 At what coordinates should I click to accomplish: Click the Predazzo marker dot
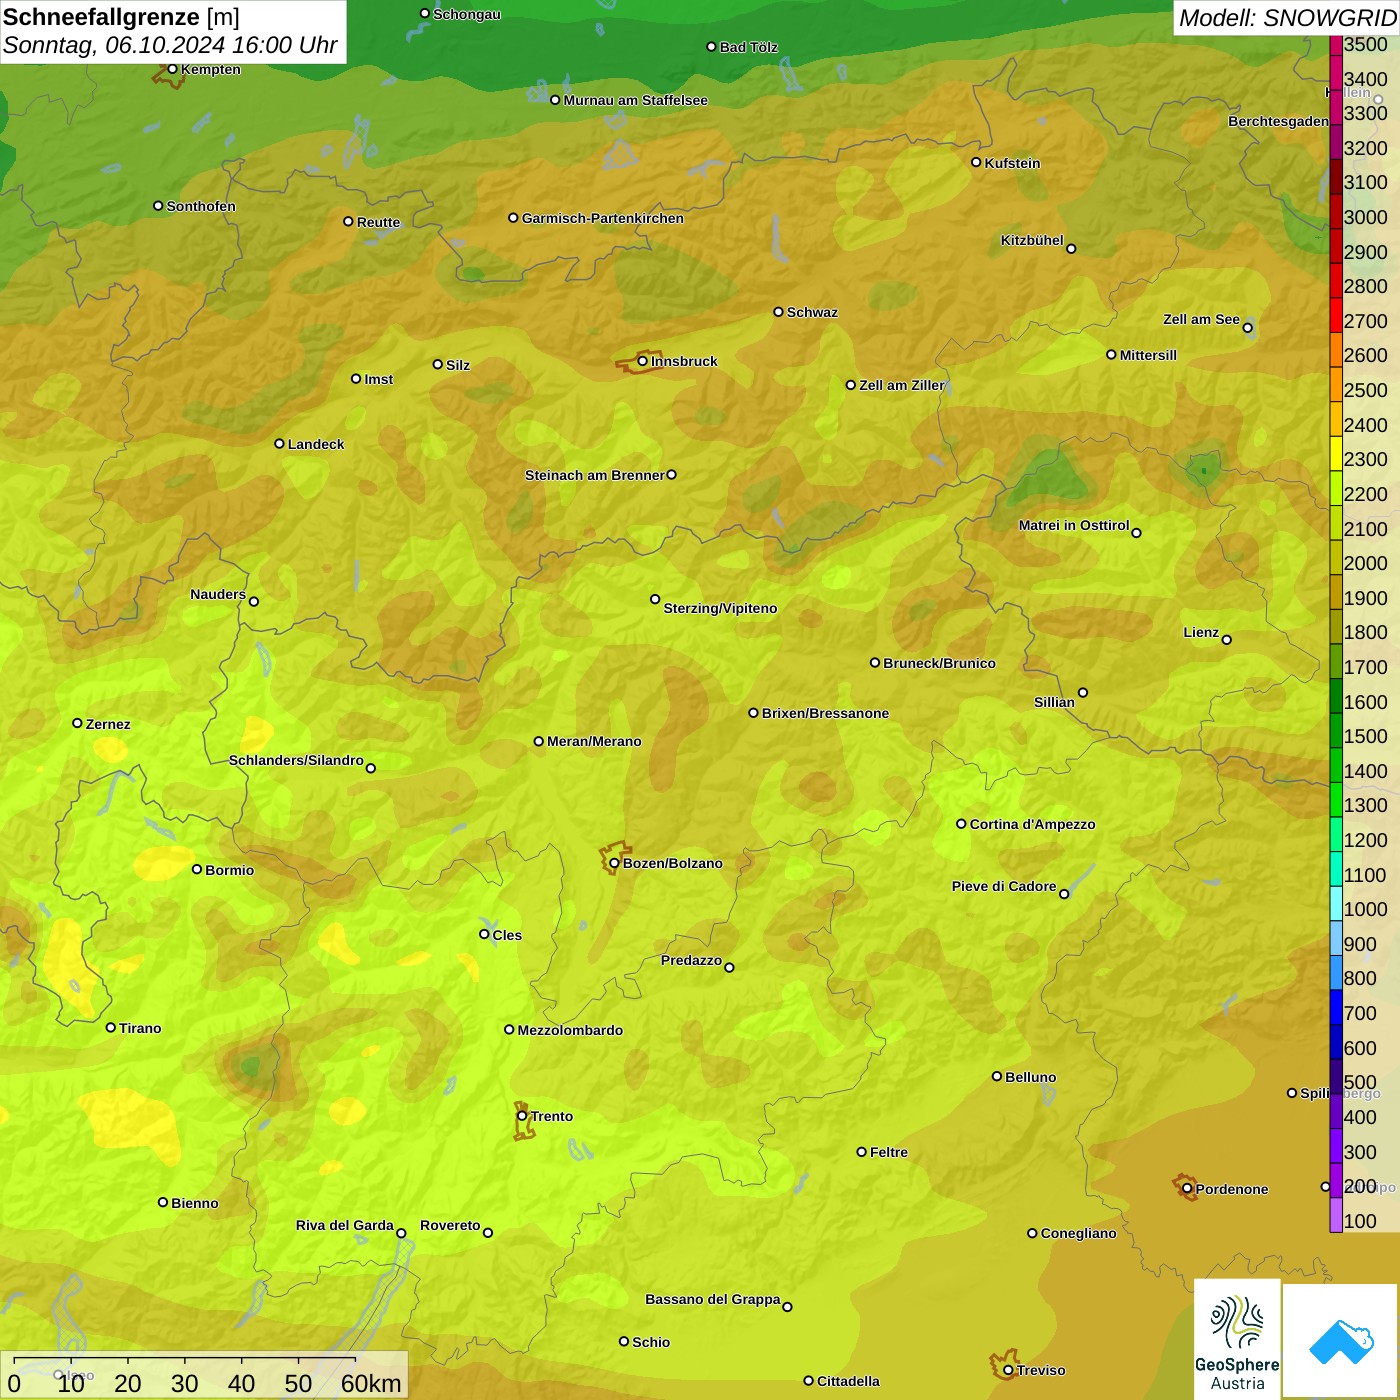coord(729,967)
